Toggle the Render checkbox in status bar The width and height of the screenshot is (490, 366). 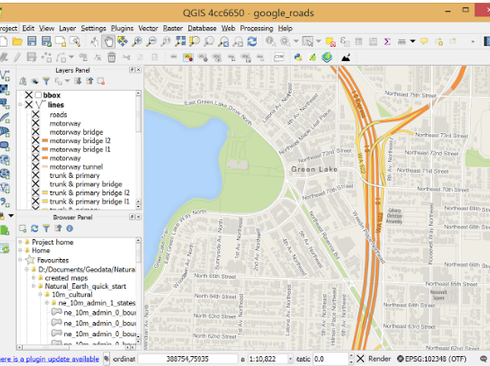pyautogui.click(x=360, y=359)
